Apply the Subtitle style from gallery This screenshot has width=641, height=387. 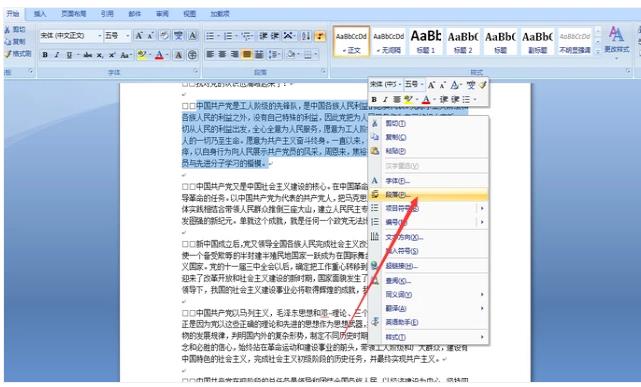click(537, 41)
